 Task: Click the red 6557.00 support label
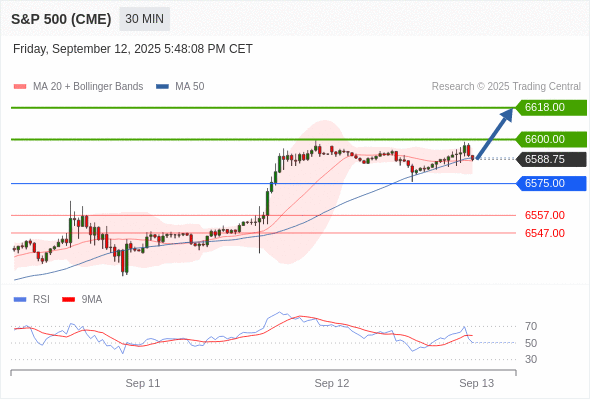[x=544, y=215]
